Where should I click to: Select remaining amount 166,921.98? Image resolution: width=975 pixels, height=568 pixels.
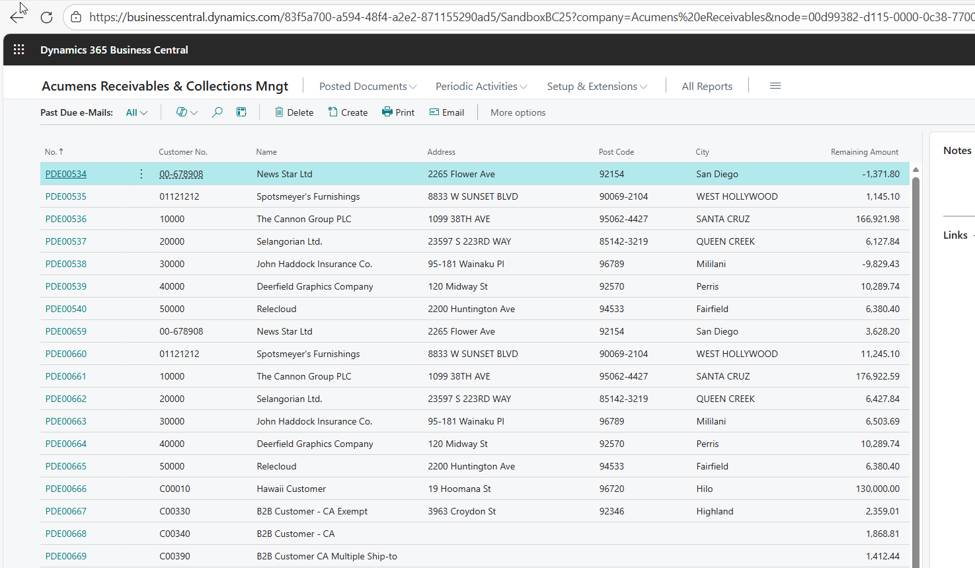click(877, 219)
